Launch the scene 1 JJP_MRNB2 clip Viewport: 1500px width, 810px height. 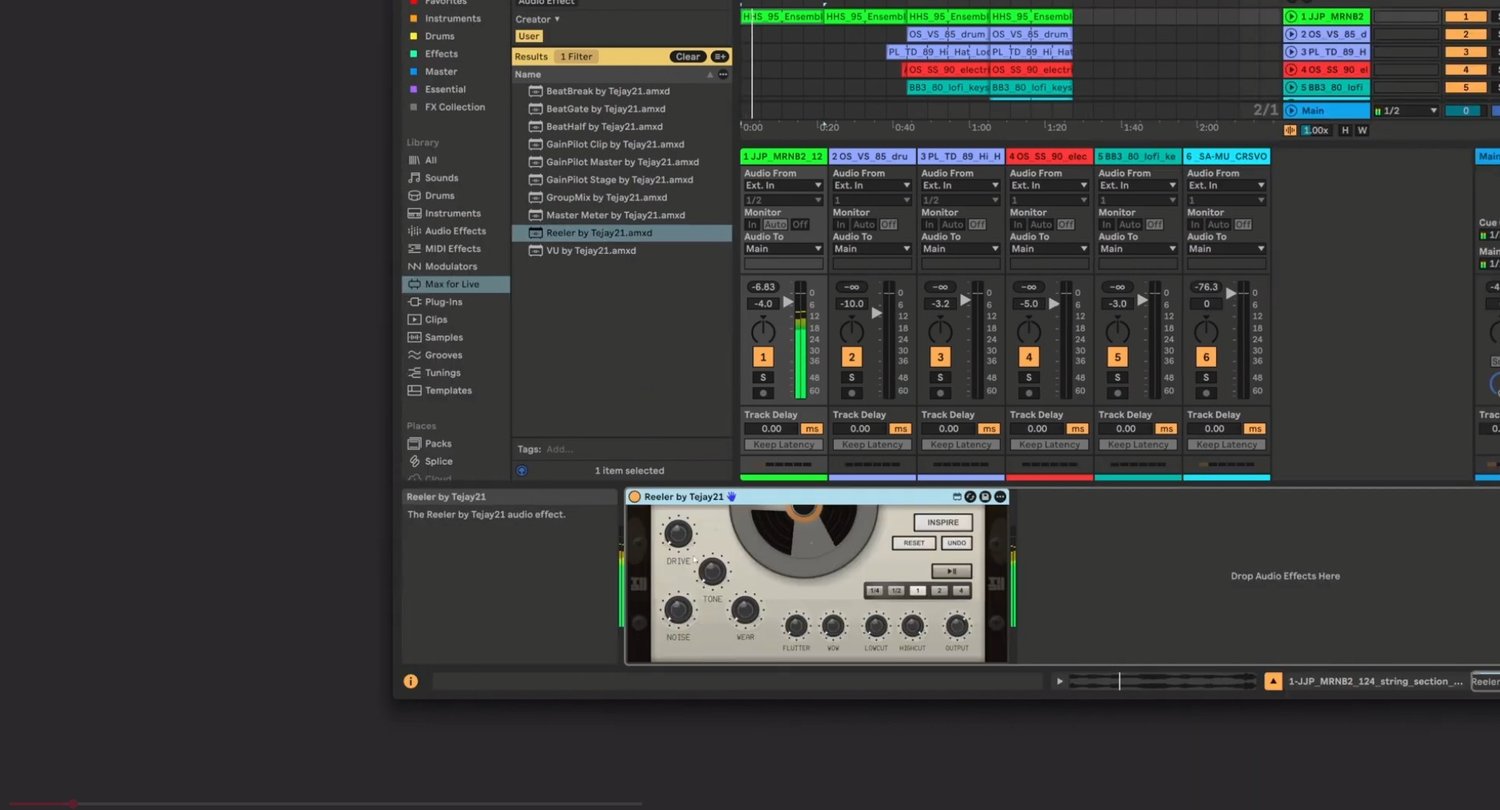point(1291,17)
